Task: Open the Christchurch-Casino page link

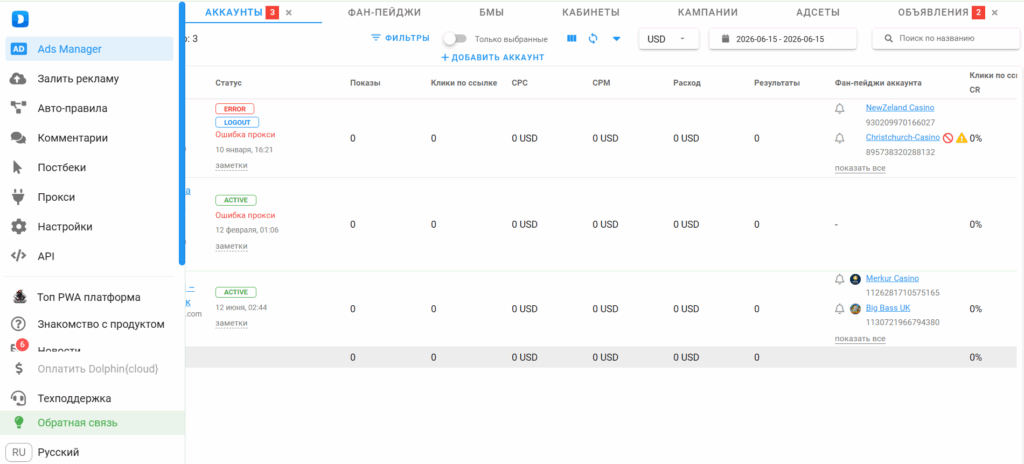Action: pos(903,137)
